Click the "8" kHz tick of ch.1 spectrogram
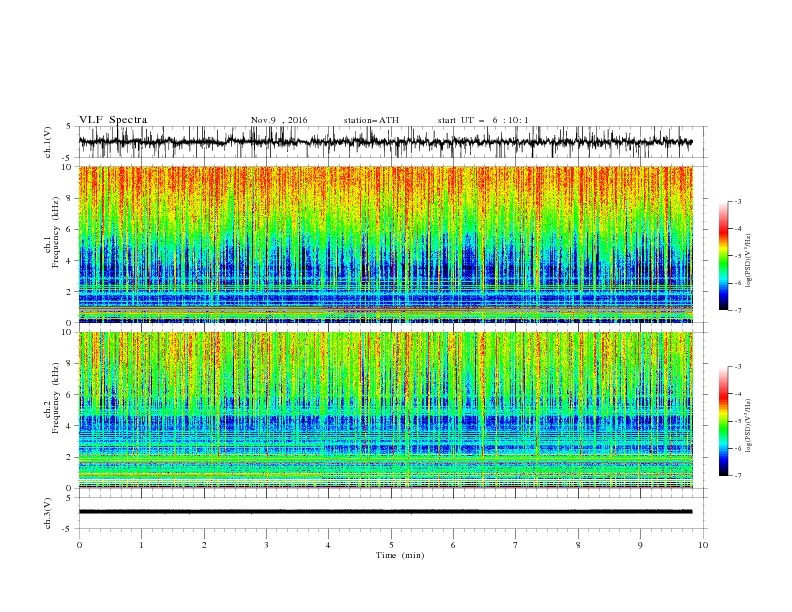This screenshot has height=612, width=792. (x=69, y=198)
